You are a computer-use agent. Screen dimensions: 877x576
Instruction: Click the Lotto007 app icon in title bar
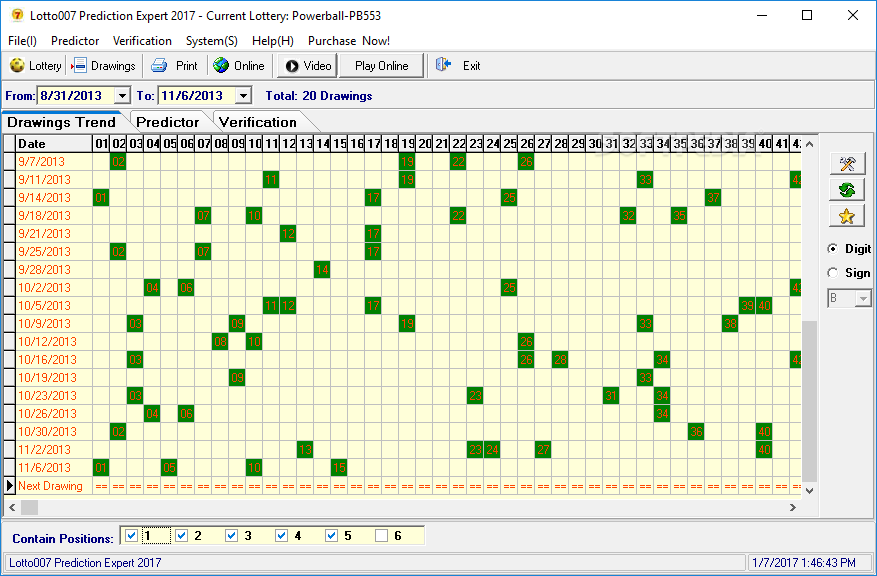point(17,15)
